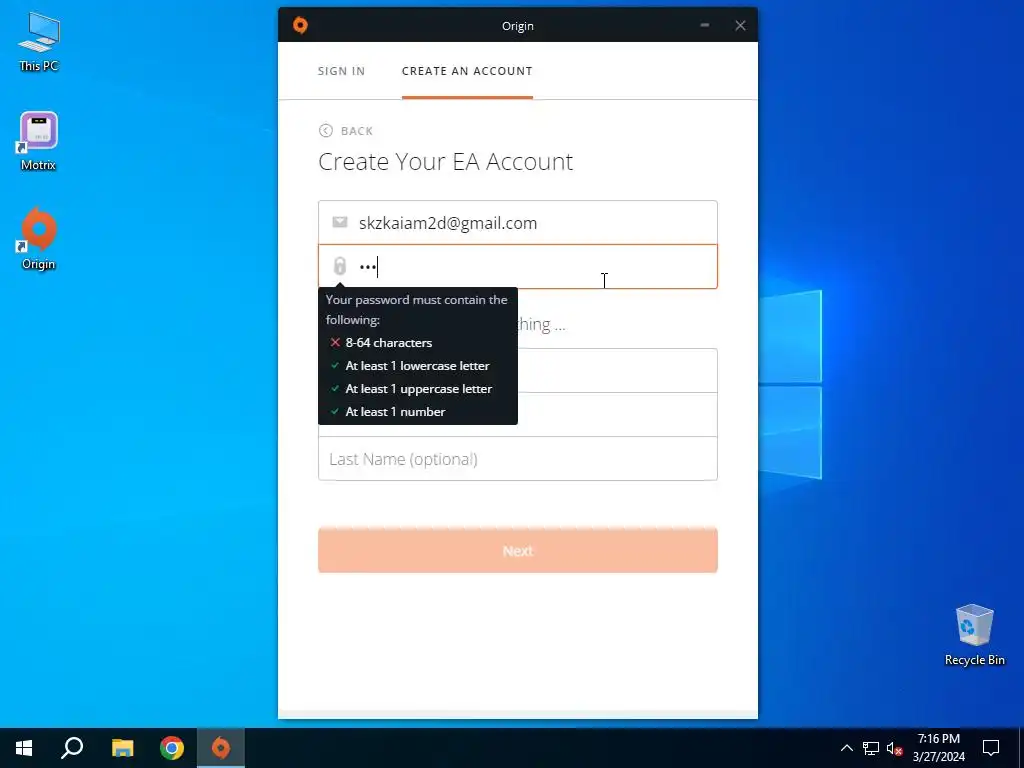Open network status tray icon

(x=871, y=748)
